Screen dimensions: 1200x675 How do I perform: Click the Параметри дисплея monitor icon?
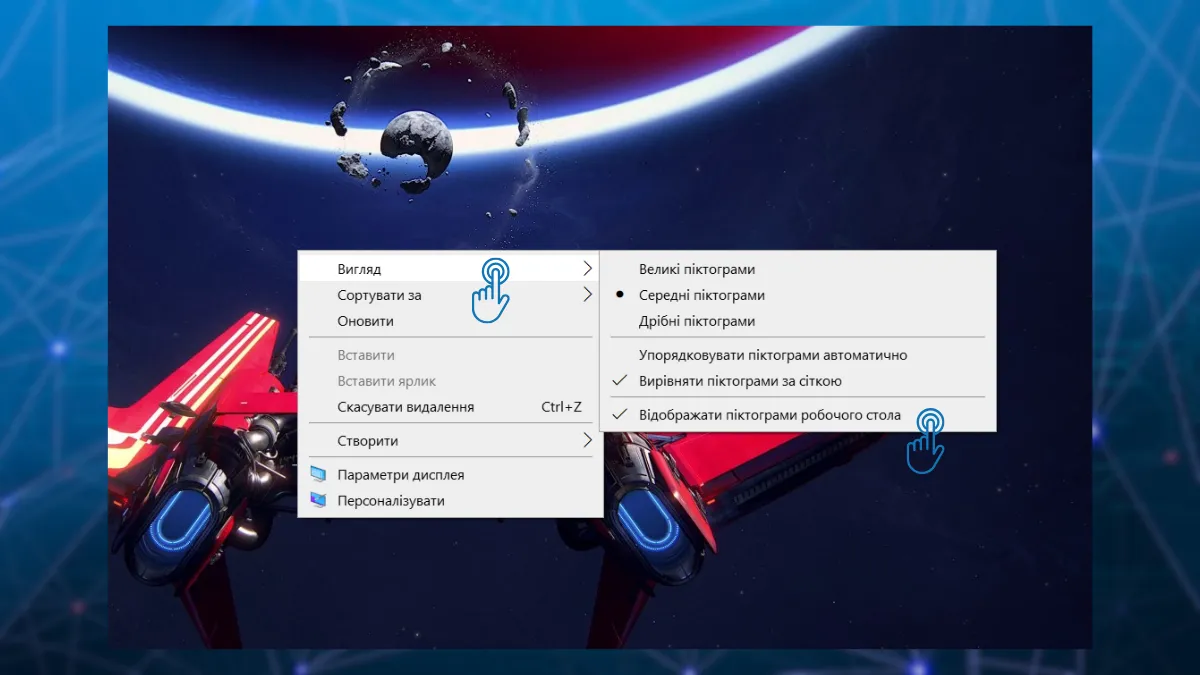[318, 474]
